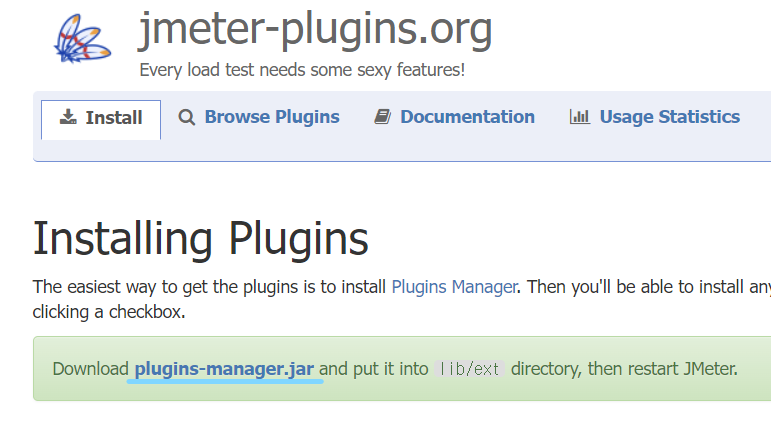This screenshot has height=422, width=771.
Task: Click the word Download in green notice
Action: [x=90, y=368]
